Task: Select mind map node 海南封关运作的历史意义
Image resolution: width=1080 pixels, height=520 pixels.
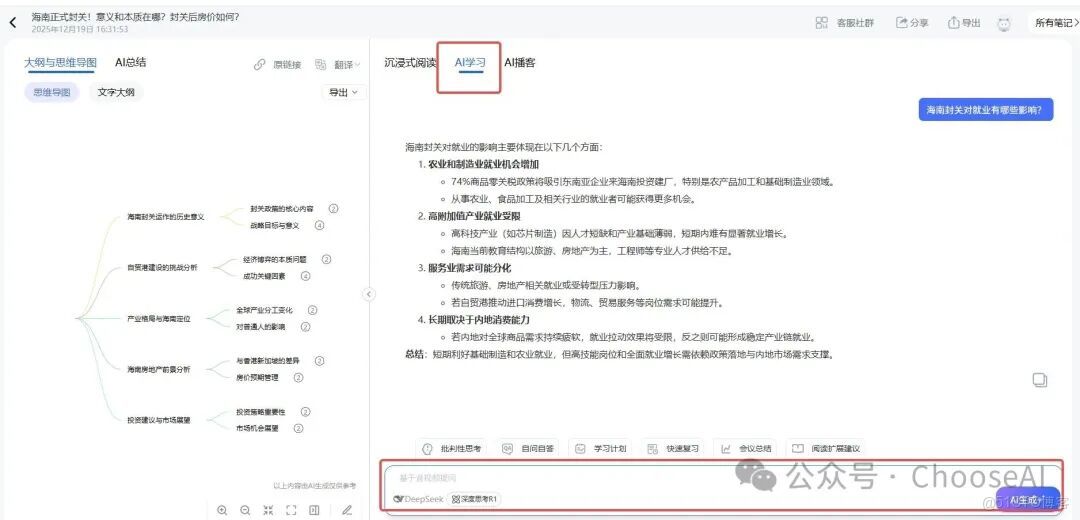Action: (165, 217)
